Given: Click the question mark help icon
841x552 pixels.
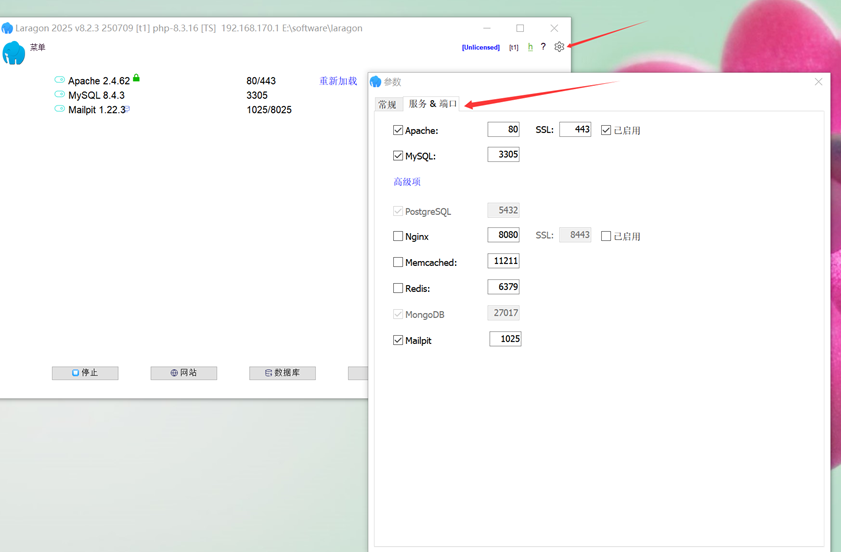Looking at the screenshot, I should pyautogui.click(x=543, y=47).
